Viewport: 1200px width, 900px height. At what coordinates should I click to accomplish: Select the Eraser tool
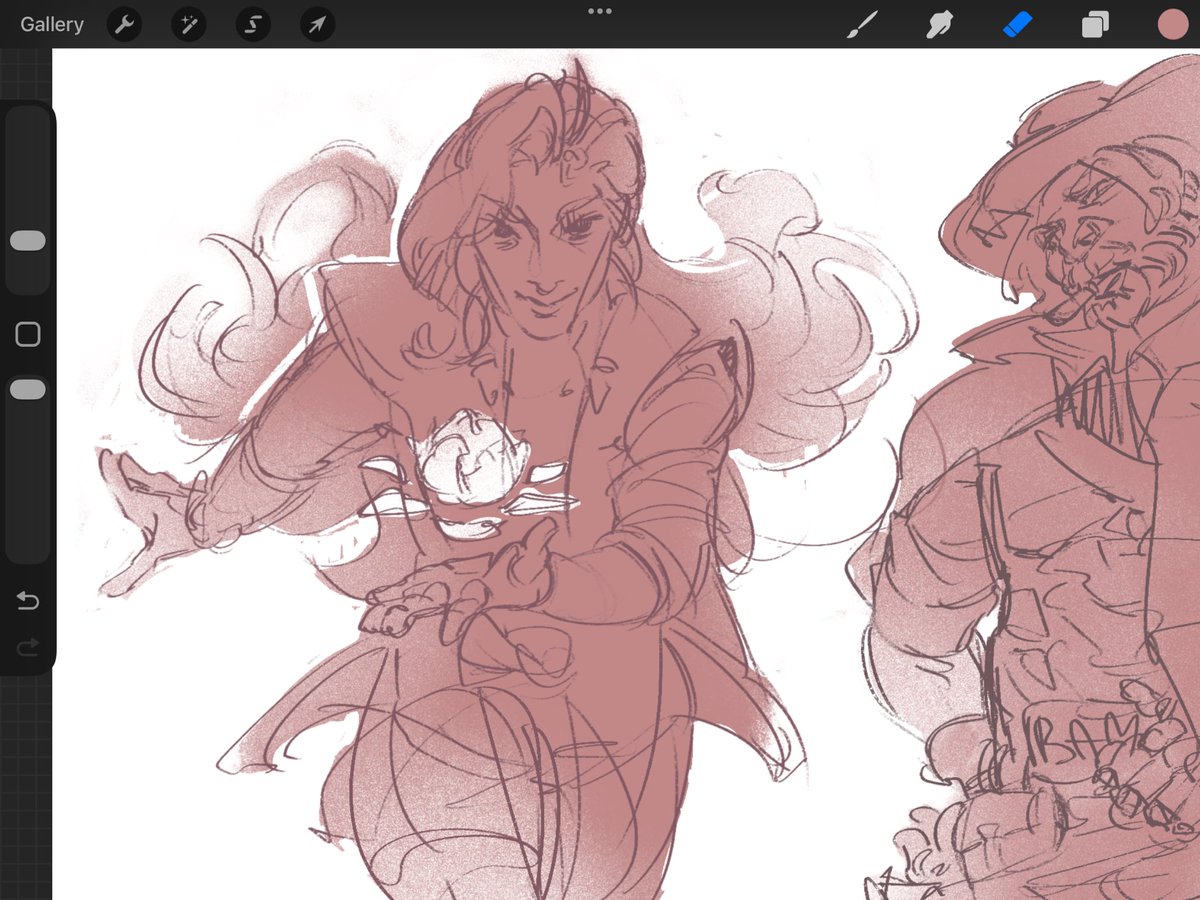point(1017,25)
